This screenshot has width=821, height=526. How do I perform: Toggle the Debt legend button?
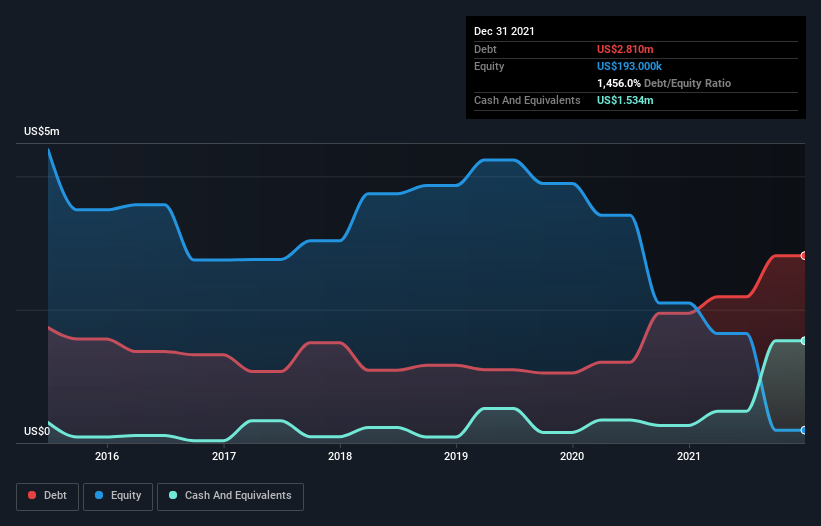(48, 496)
